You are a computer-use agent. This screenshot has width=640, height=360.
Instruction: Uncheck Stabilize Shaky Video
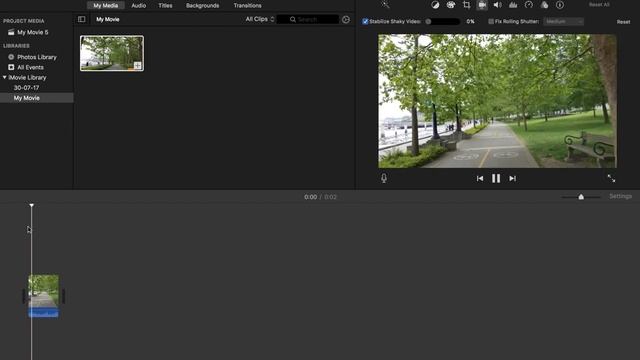[365, 21]
